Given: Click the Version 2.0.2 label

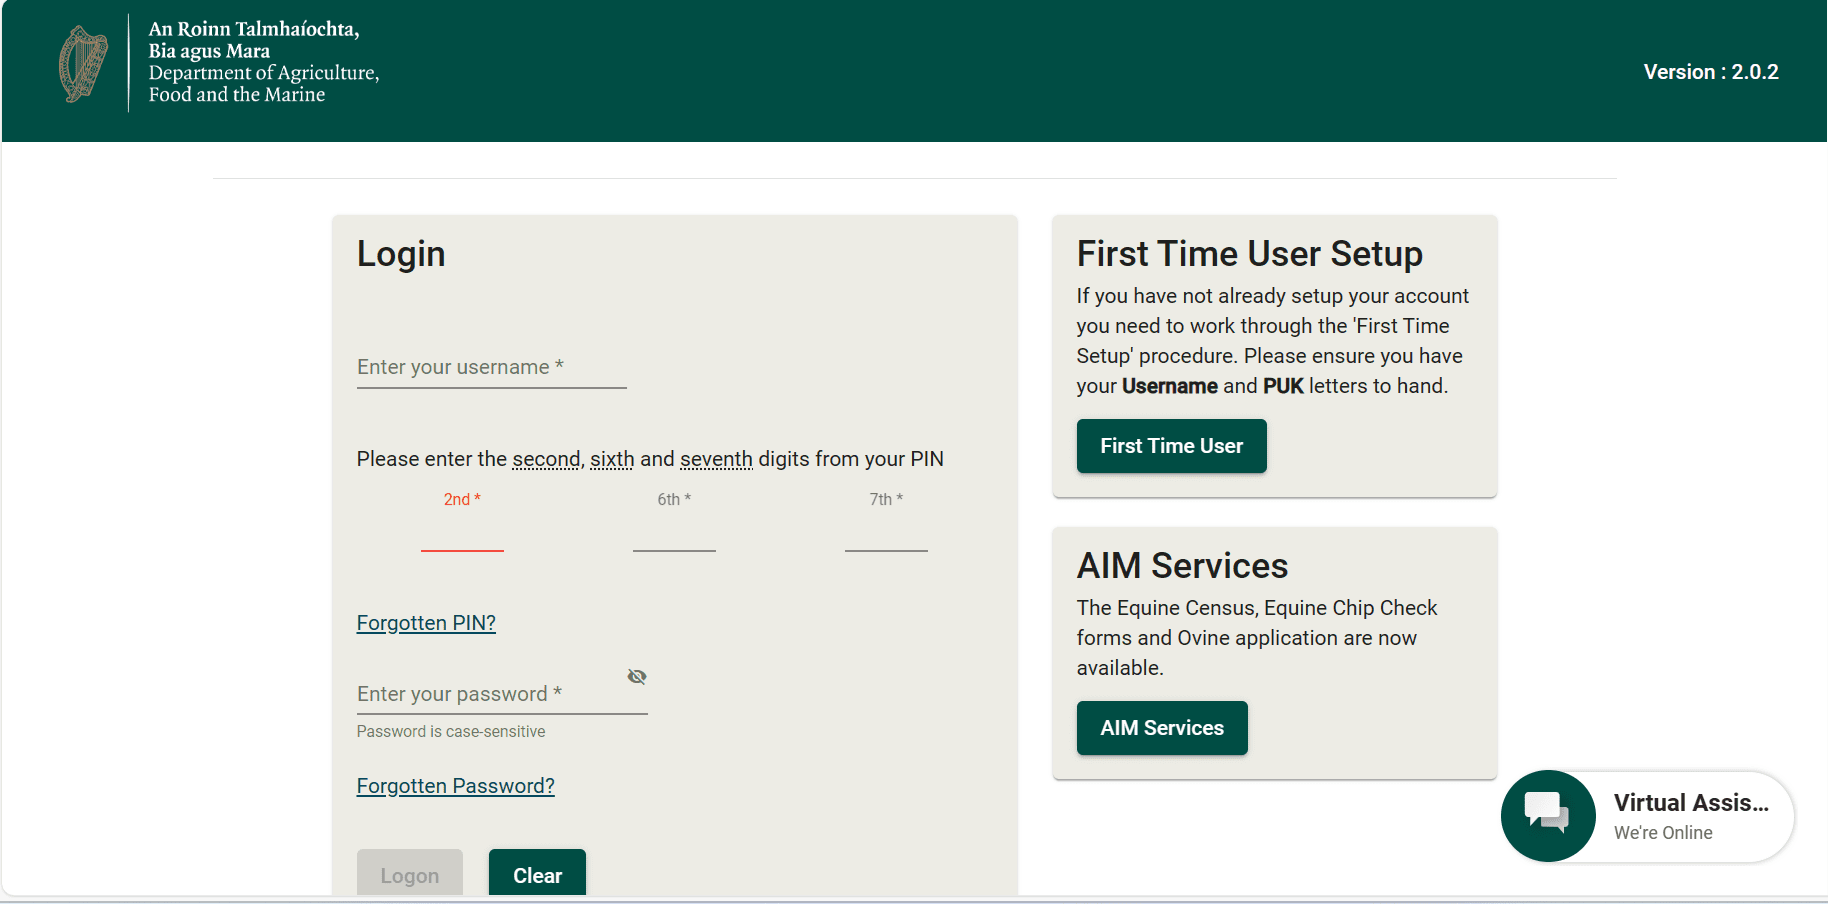Looking at the screenshot, I should [x=1710, y=71].
